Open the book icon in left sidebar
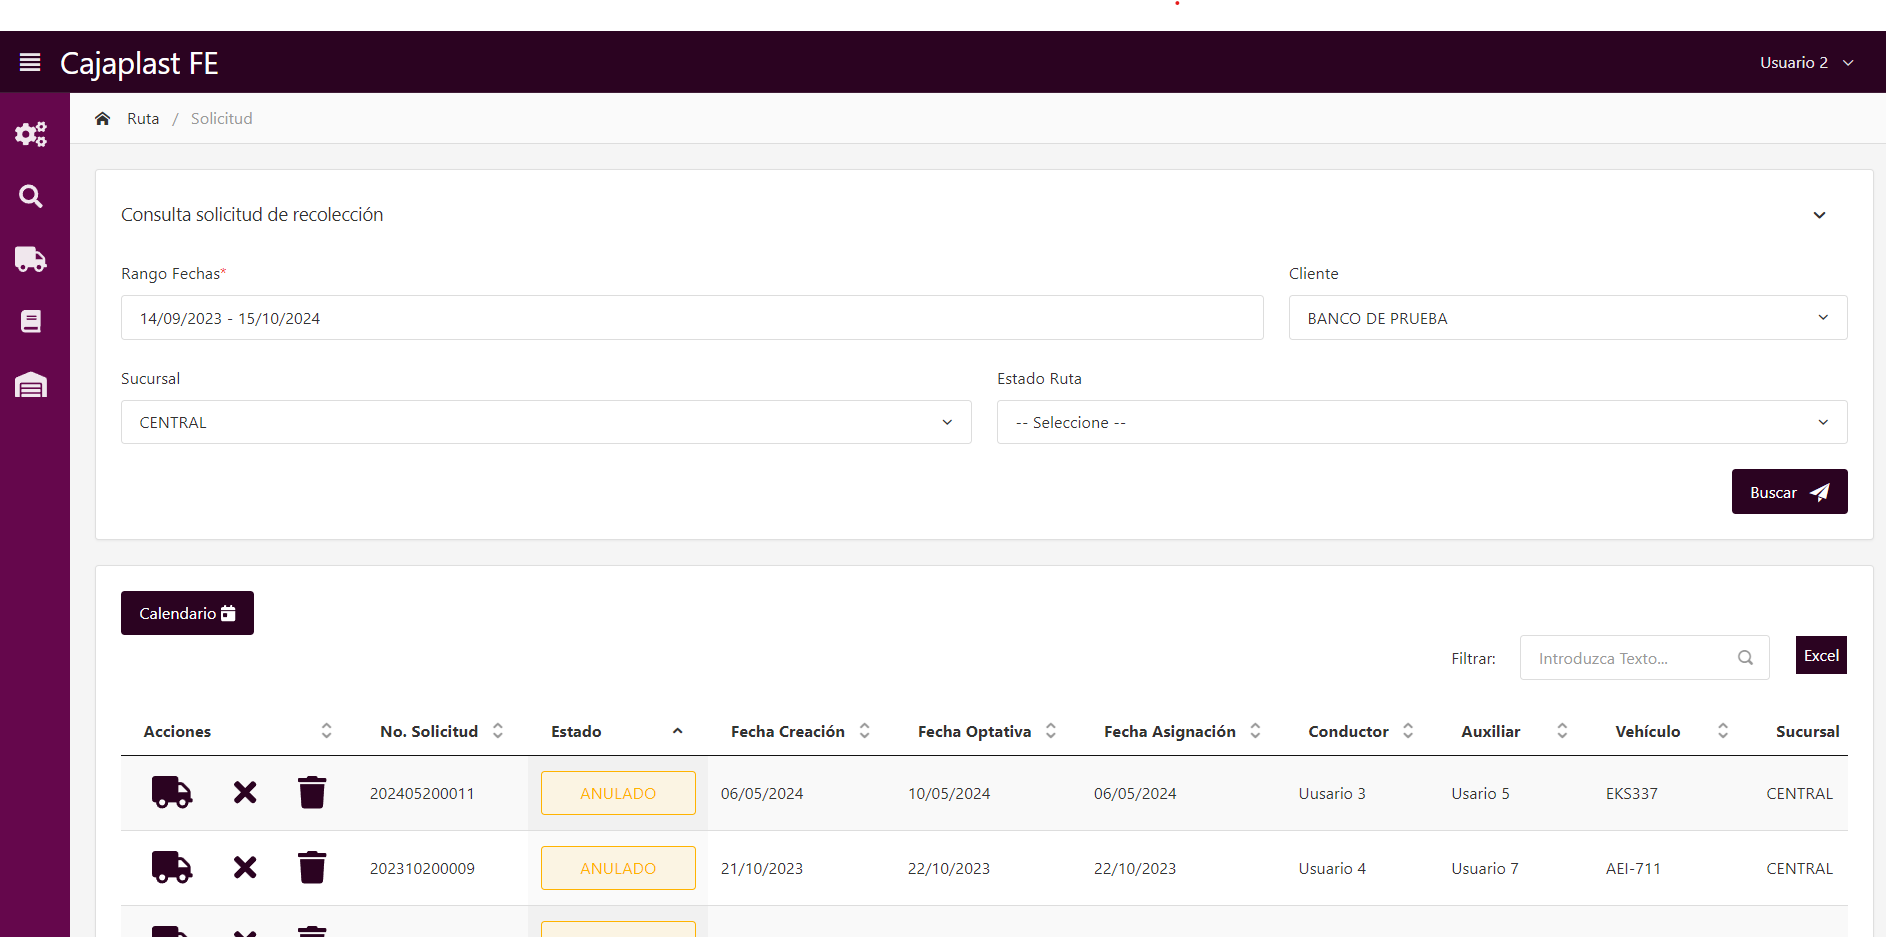The image size is (1886, 937). click(x=31, y=322)
